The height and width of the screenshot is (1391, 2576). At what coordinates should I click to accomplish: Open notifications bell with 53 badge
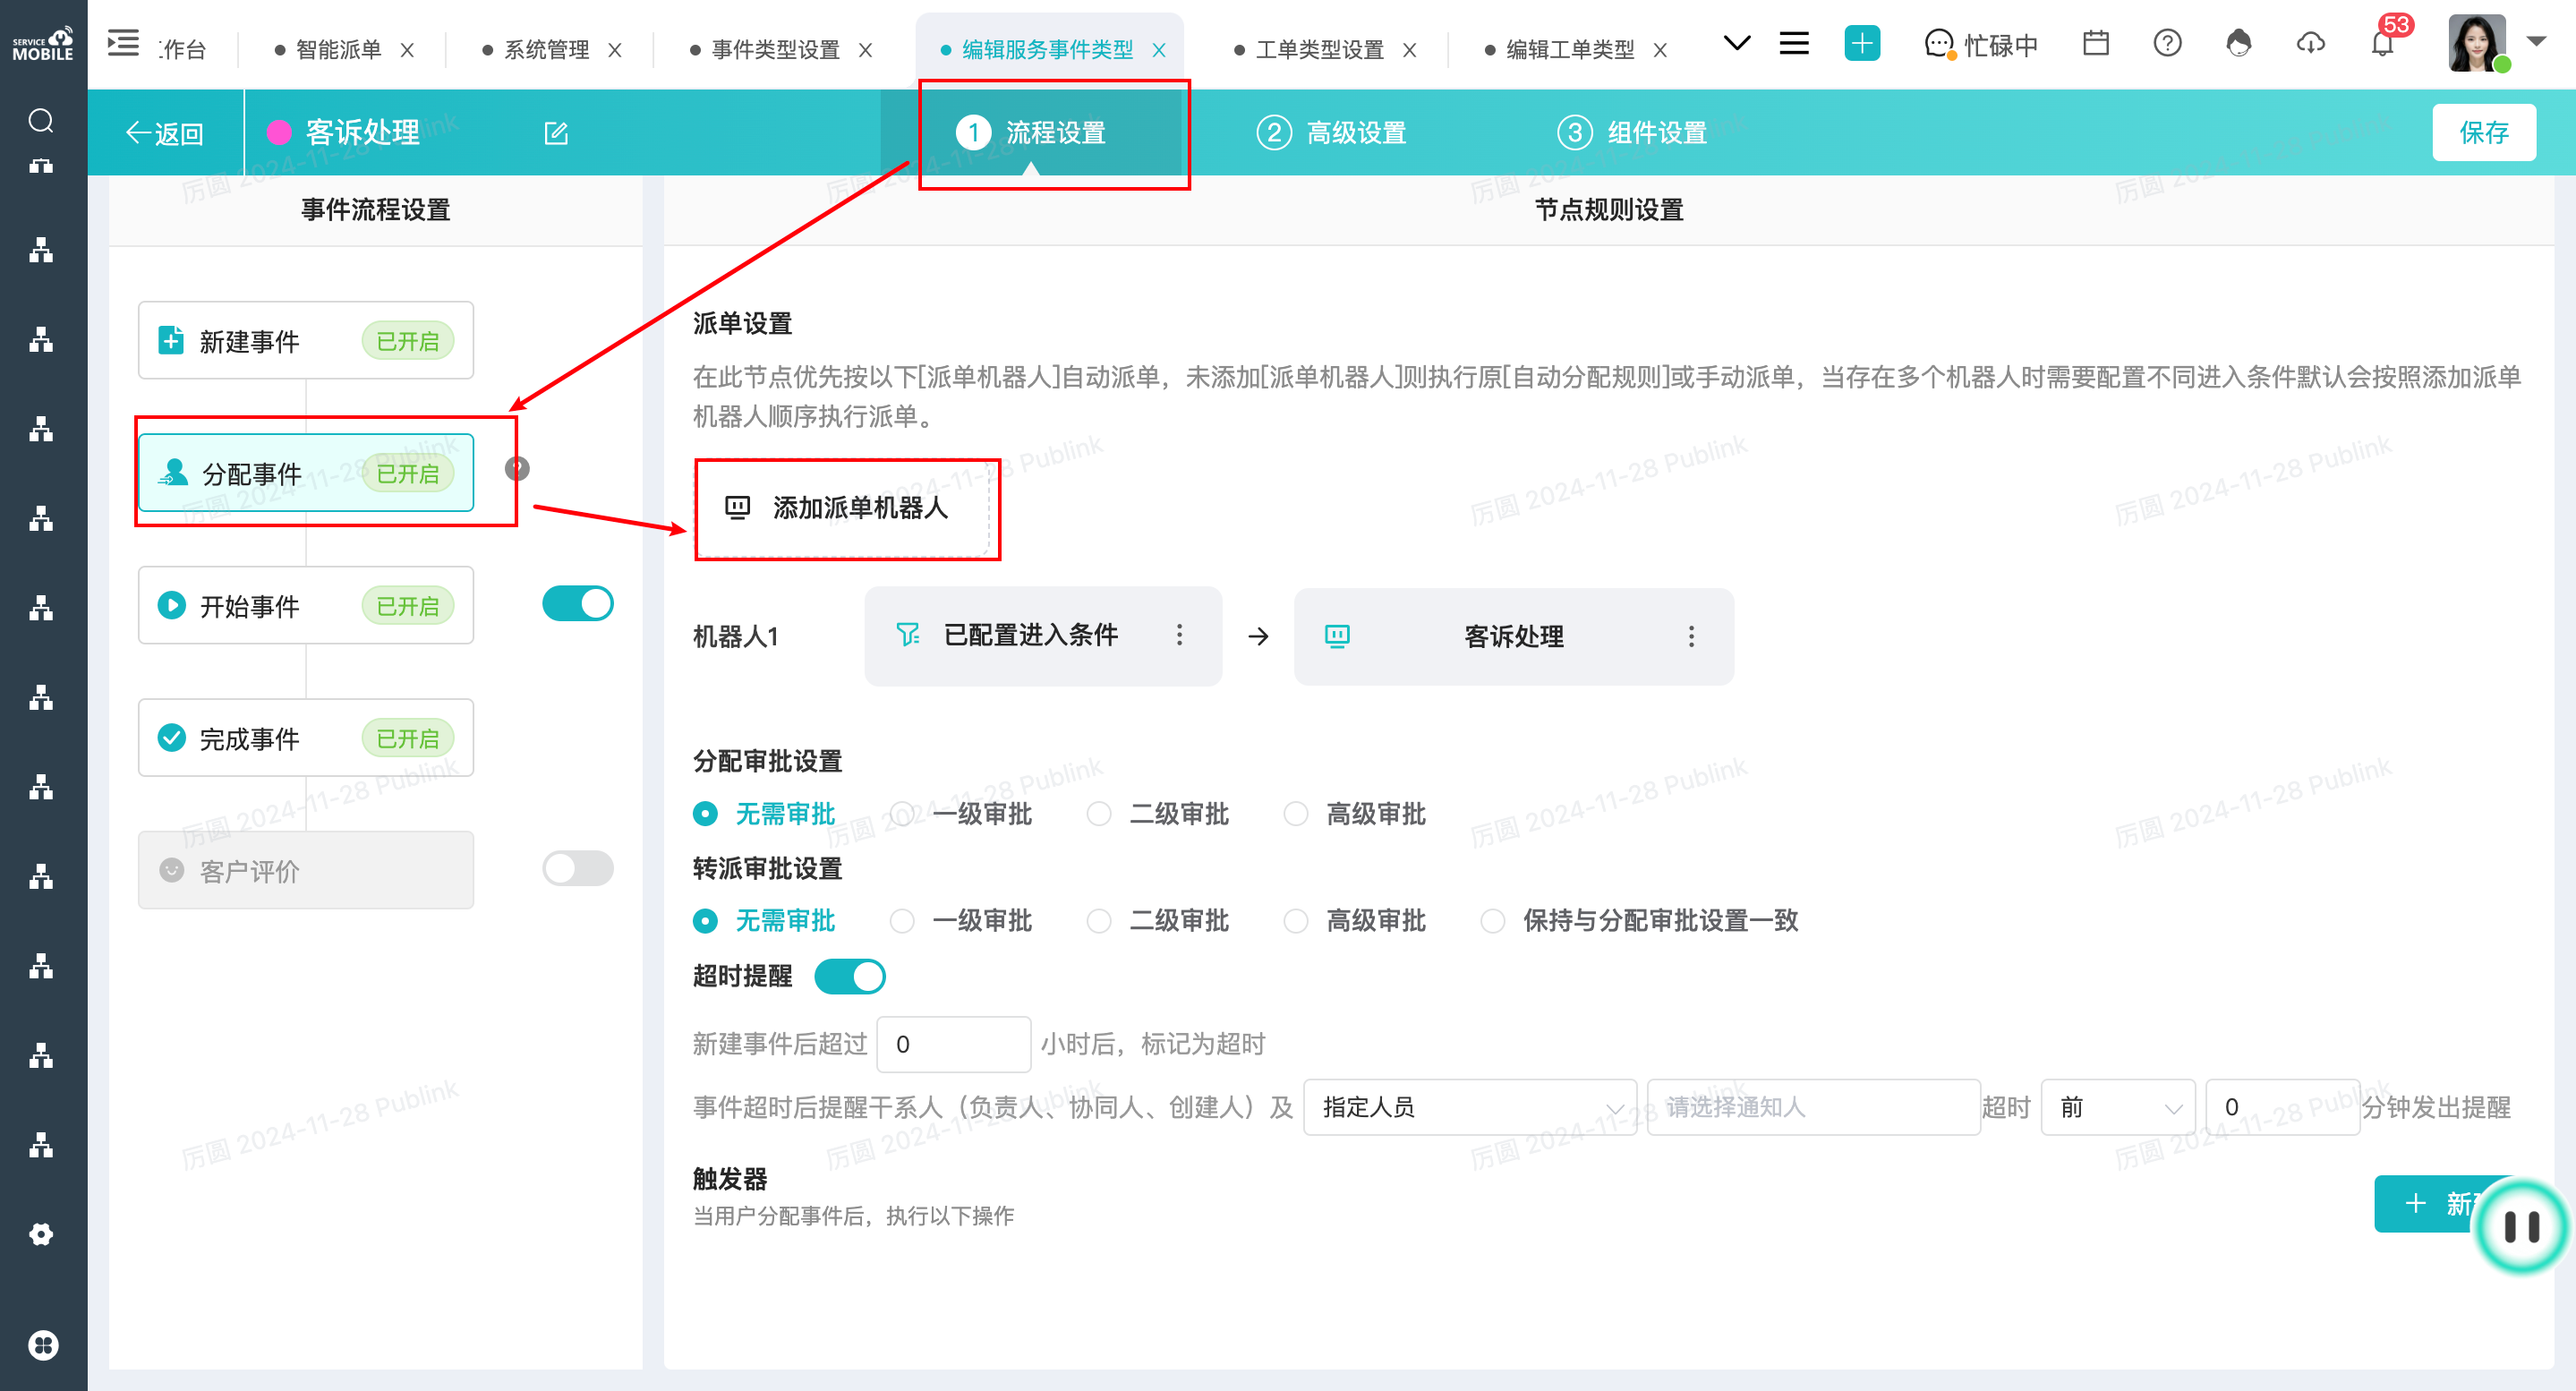[x=2383, y=44]
